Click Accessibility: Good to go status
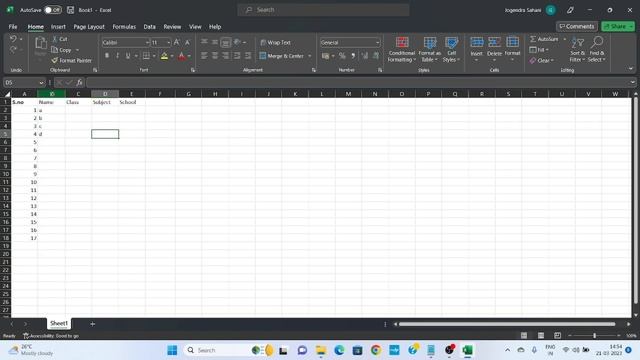 click(x=51, y=336)
